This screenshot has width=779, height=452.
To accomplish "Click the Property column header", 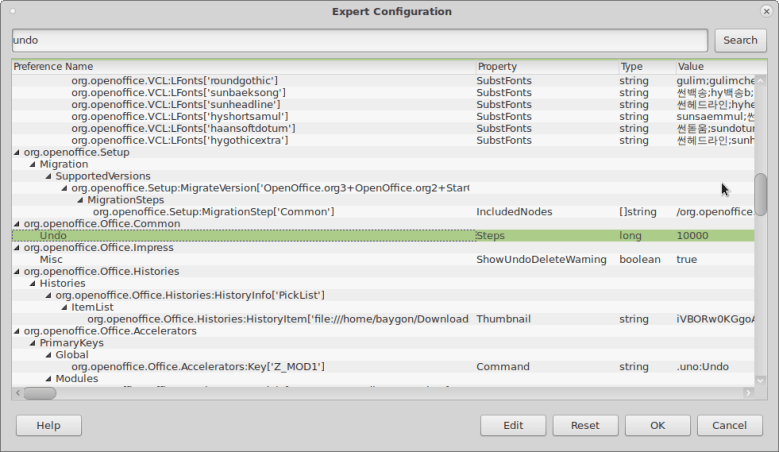I will coord(545,66).
